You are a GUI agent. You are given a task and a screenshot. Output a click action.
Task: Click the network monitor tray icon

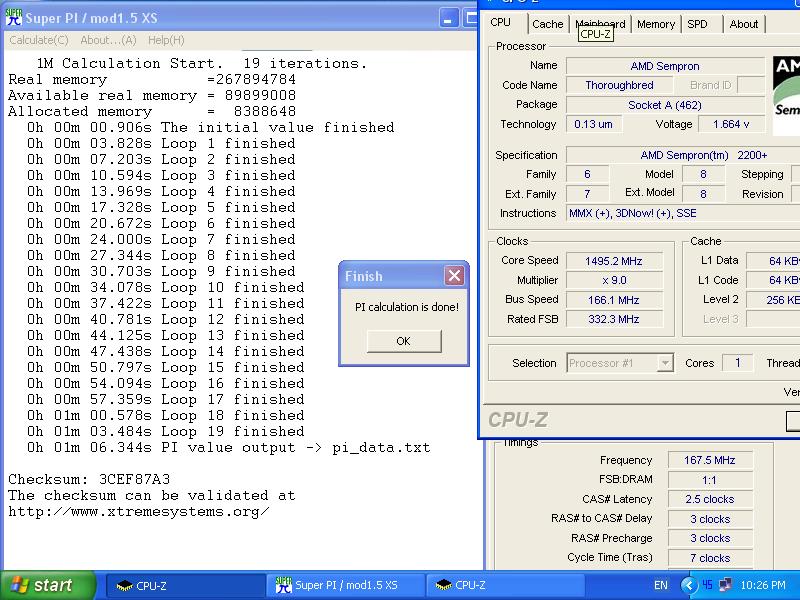coord(725,585)
